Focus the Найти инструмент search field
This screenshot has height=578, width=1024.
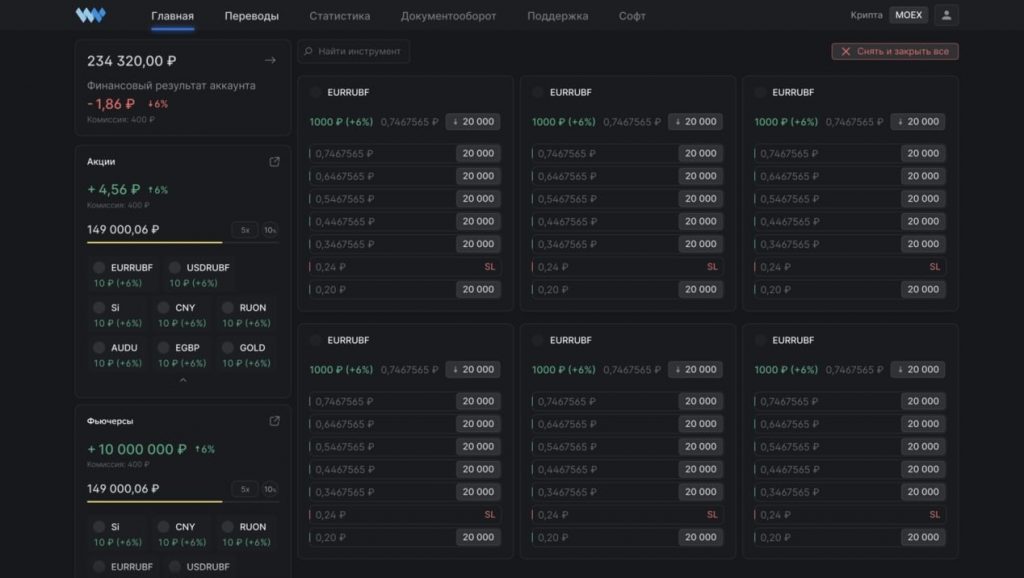358,51
